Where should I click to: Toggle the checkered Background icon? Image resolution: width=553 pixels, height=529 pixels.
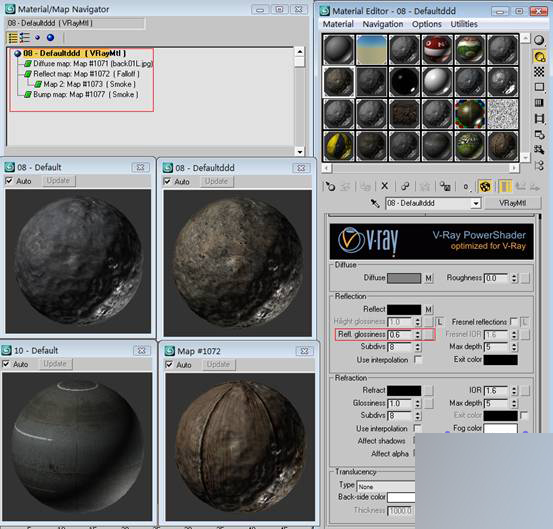(539, 72)
